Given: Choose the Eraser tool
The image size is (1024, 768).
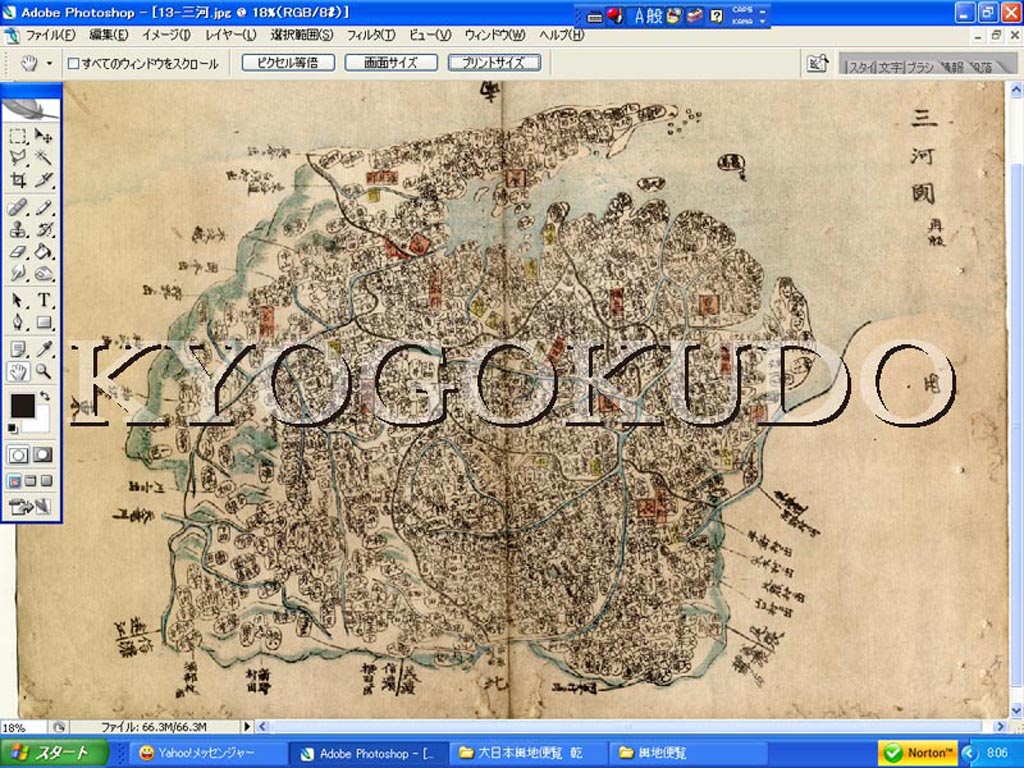Looking at the screenshot, I should pos(18,251).
